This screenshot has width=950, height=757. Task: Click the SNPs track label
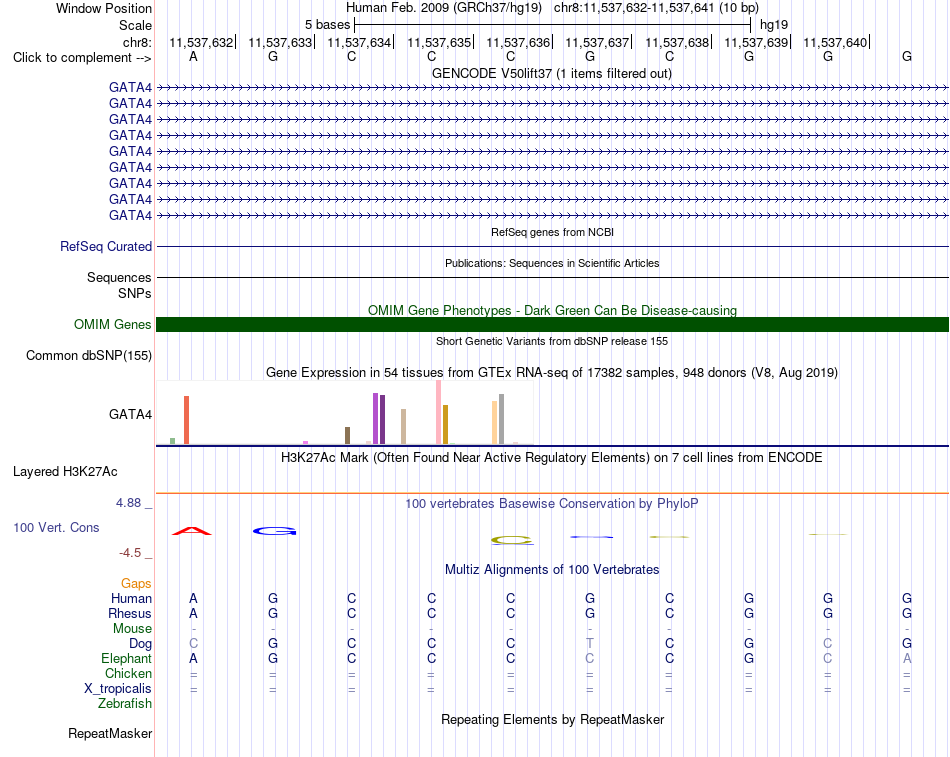pyautogui.click(x=135, y=293)
